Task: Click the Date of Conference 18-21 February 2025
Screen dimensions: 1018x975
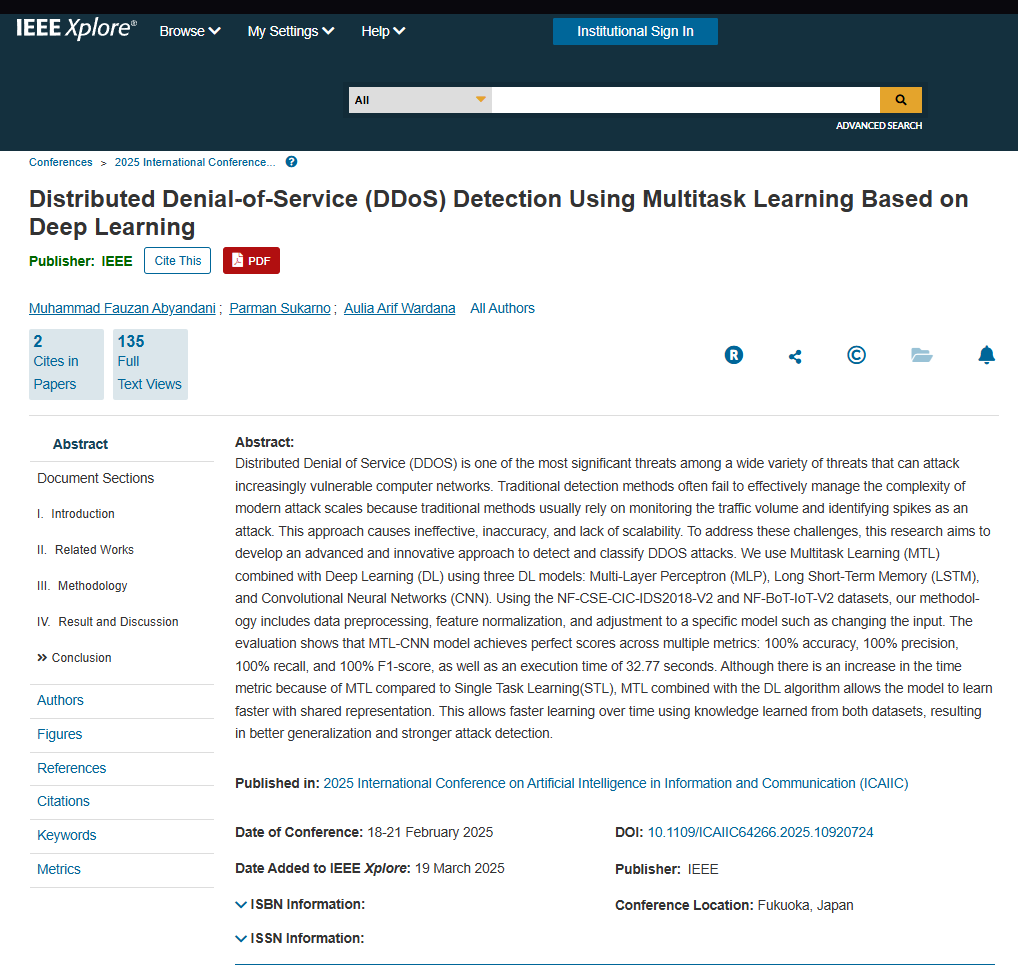Action: click(364, 832)
